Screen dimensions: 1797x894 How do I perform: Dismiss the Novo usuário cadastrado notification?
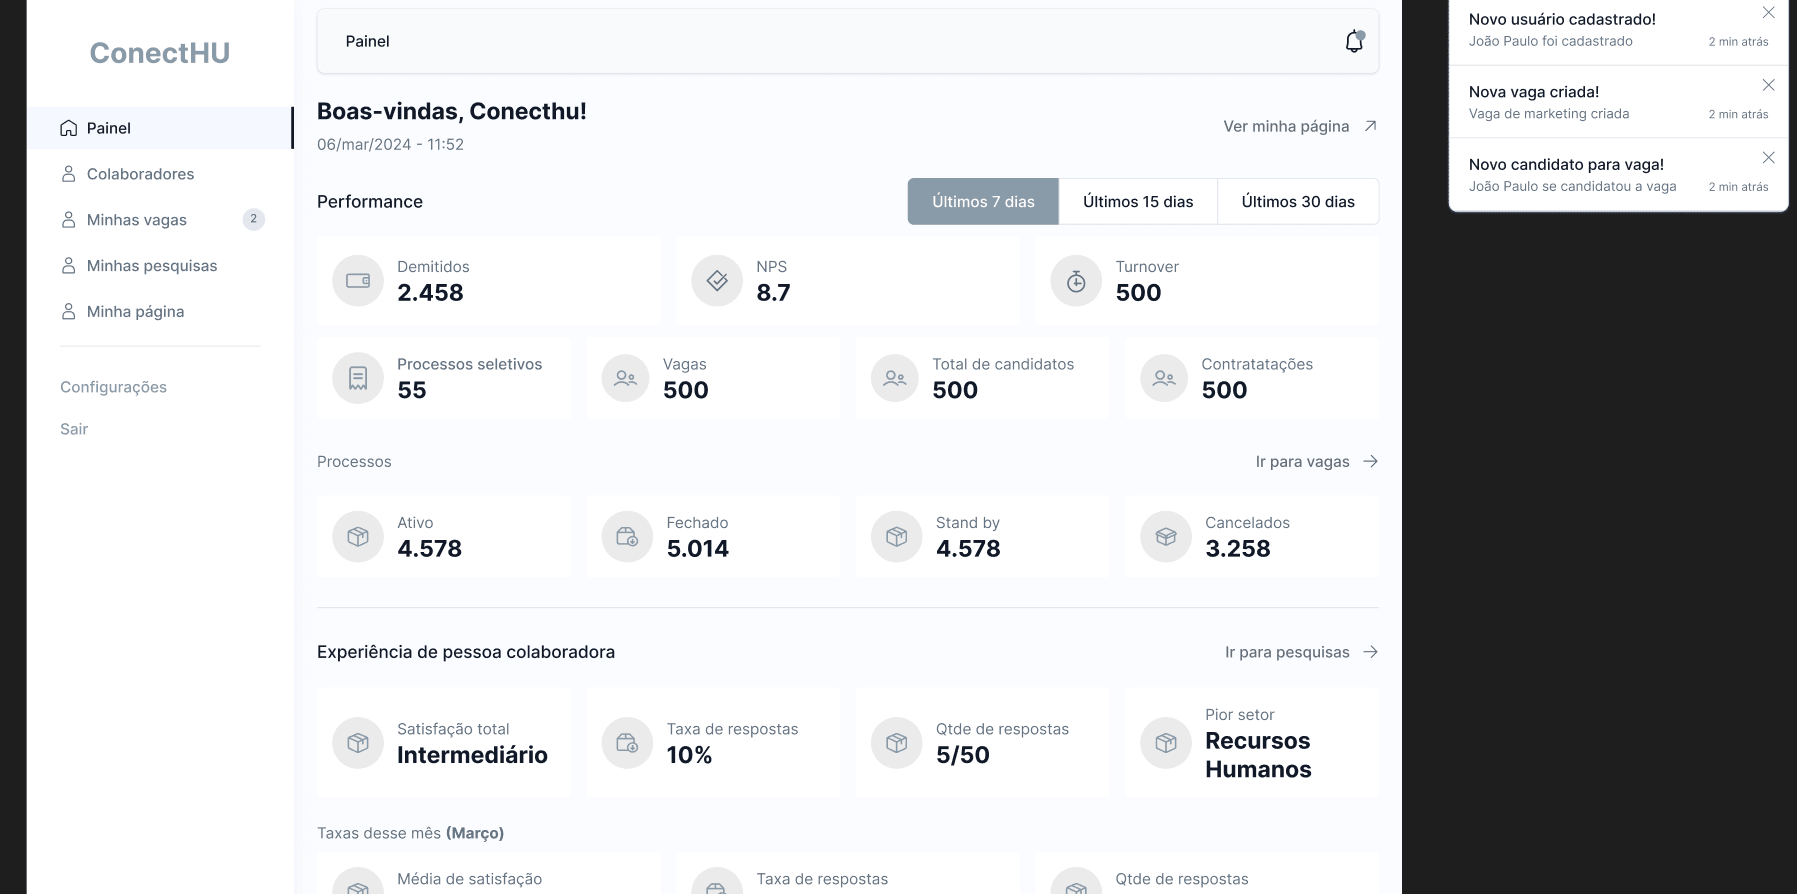pos(1768,13)
